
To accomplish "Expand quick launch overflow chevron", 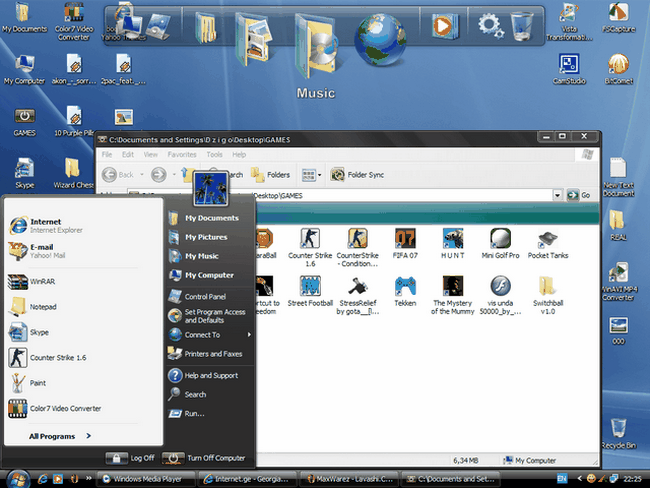I will 88,478.
